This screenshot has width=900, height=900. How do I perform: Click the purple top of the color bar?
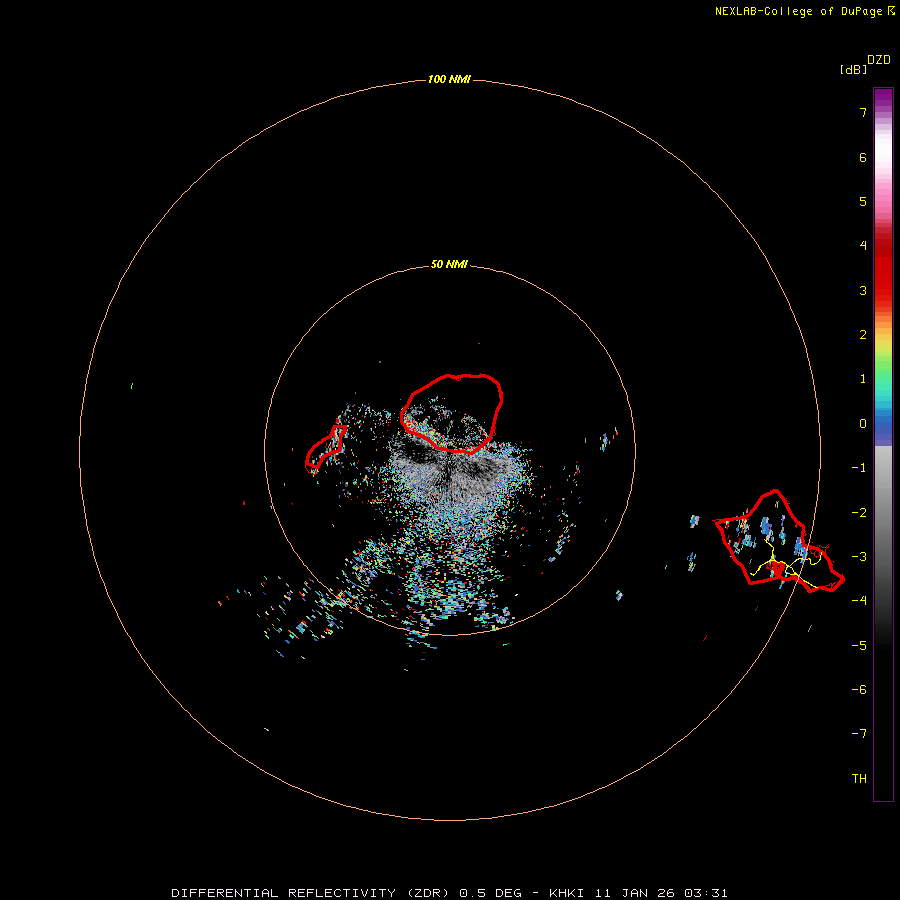883,99
